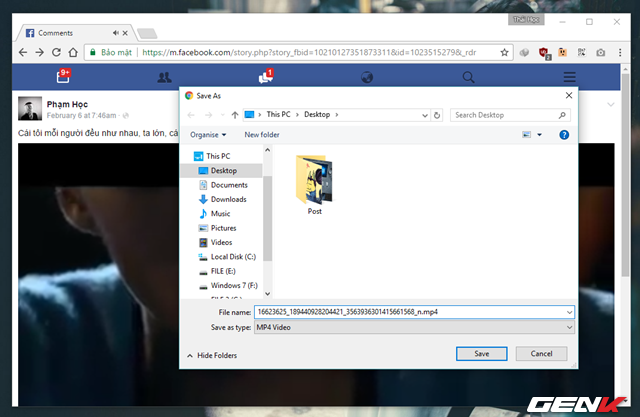Change view with the view icon button
640x417 pixels.
[x=527, y=135]
